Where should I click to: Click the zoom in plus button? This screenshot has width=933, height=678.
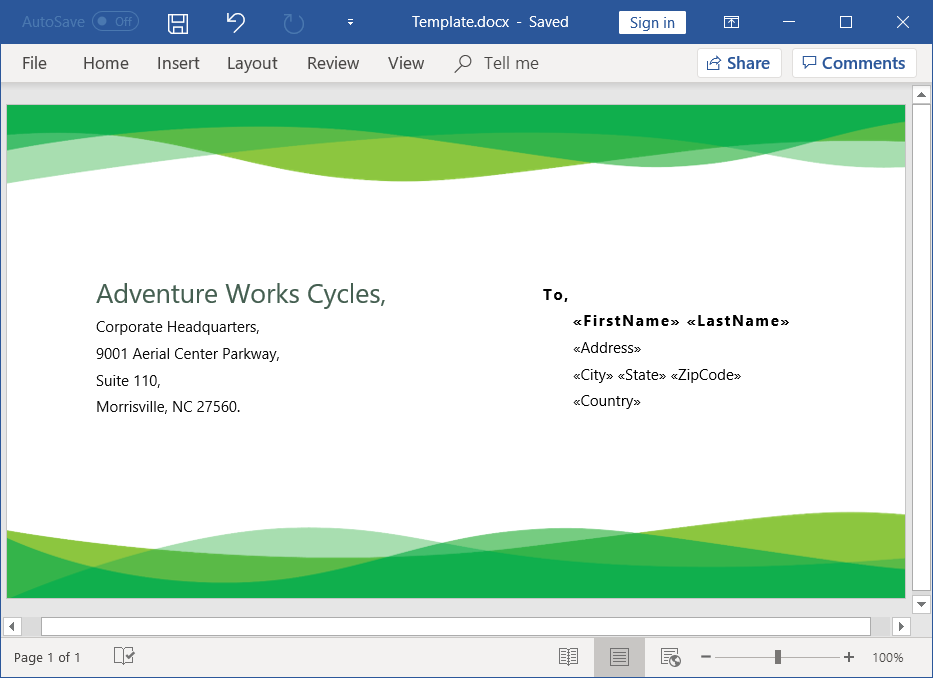tap(849, 657)
